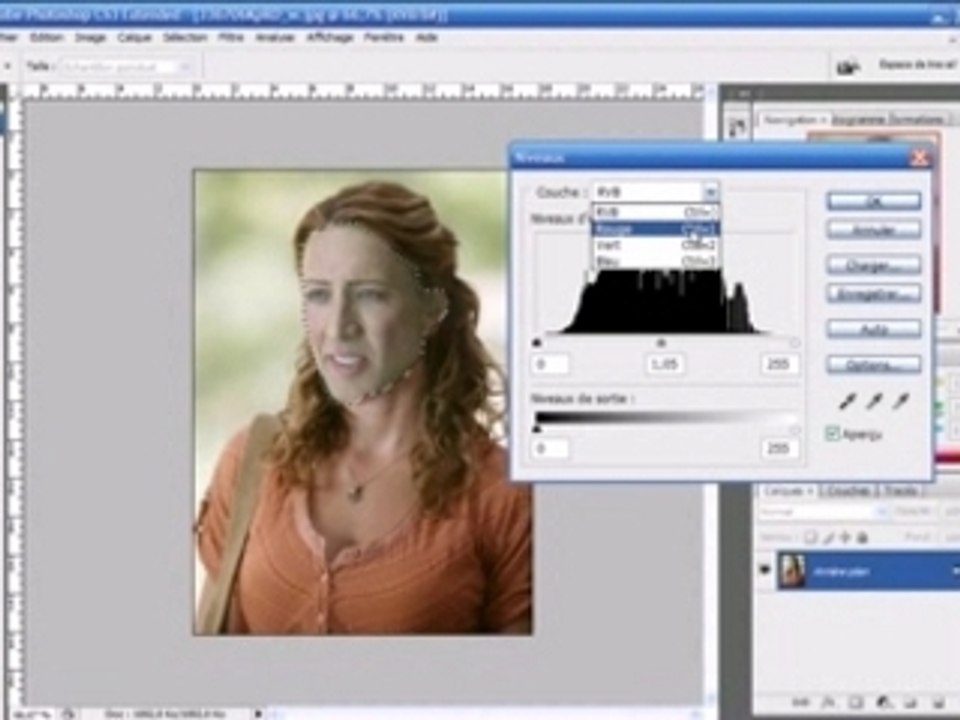Image resolution: width=960 pixels, height=720 pixels.
Task: Click the gamma field showing 1,05
Action: coord(665,364)
